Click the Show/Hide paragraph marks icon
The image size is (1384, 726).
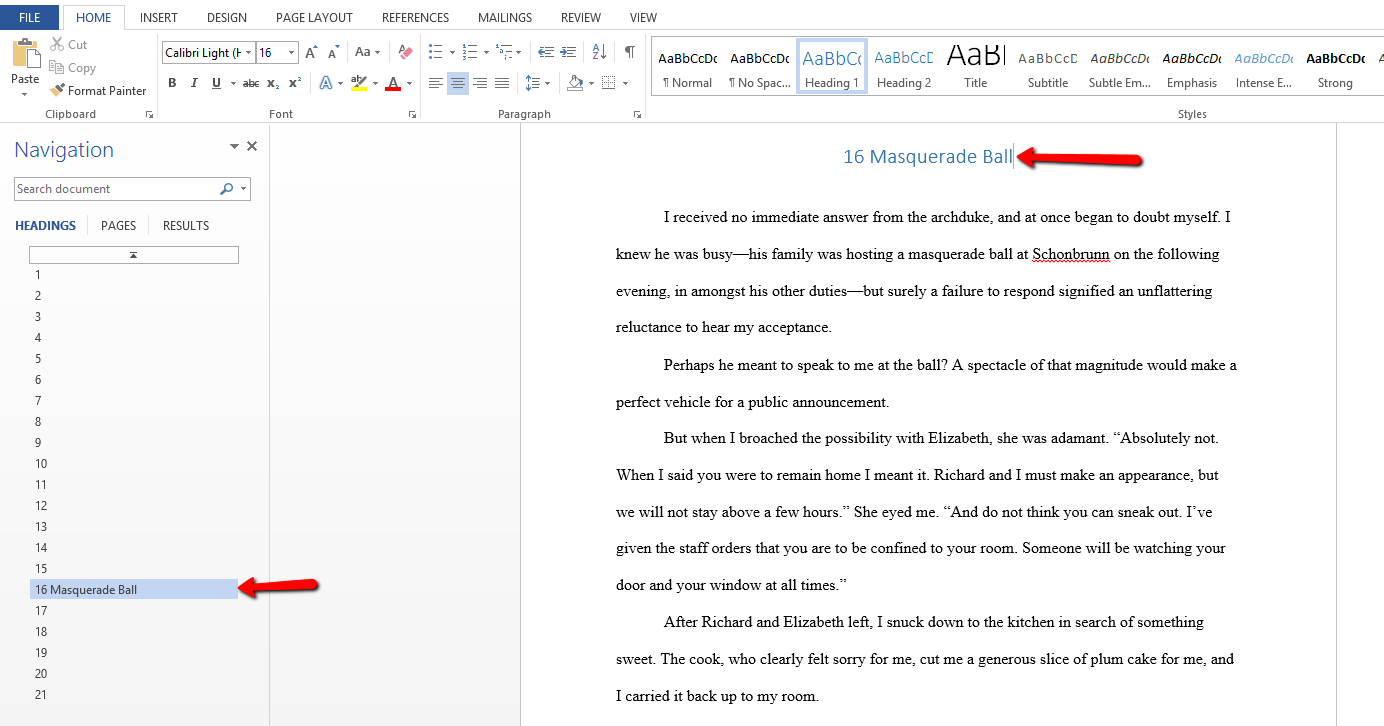click(629, 52)
